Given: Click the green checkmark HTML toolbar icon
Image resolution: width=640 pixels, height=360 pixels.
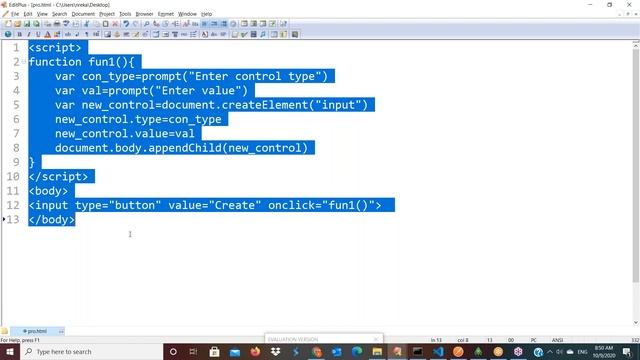Looking at the screenshot, I should click(244, 34).
